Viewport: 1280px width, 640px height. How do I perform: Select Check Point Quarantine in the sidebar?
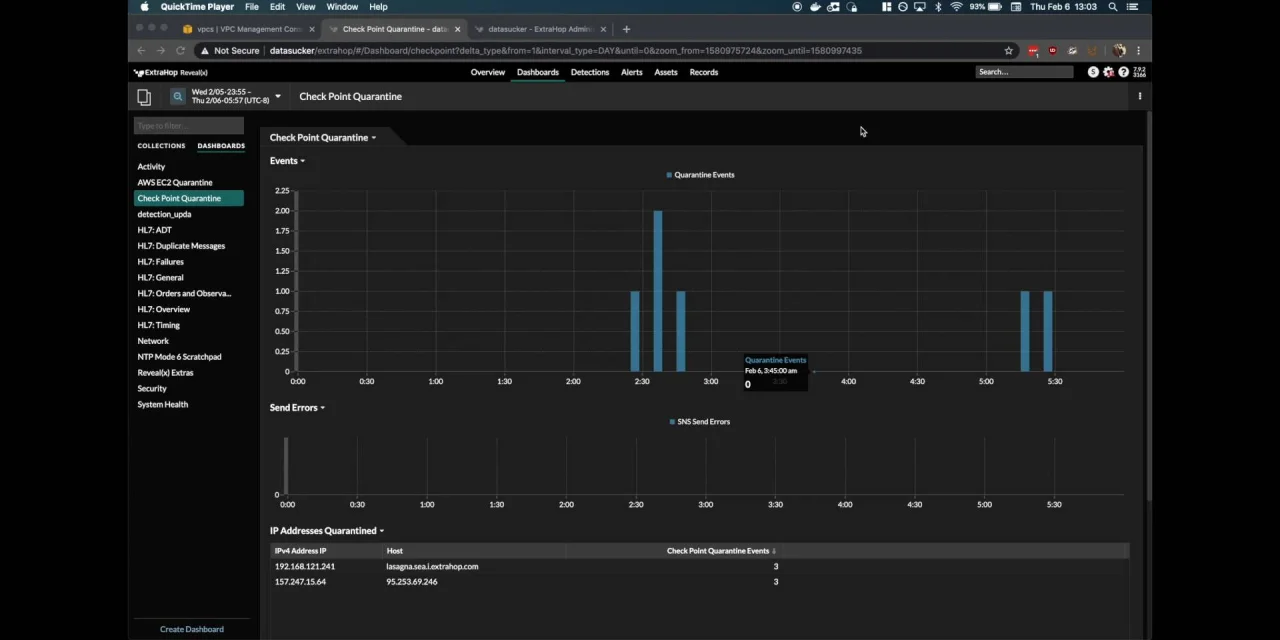pyautogui.click(x=189, y=198)
